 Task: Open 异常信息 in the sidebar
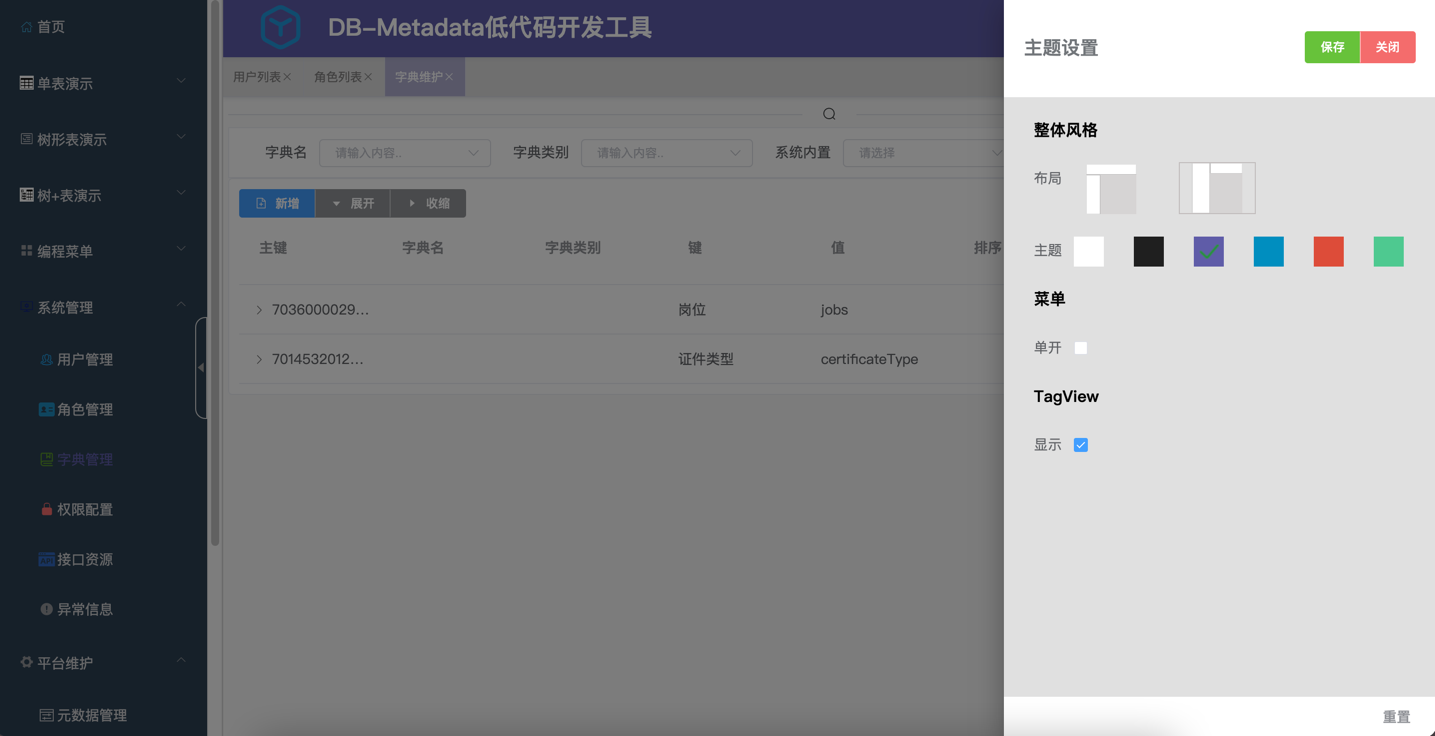coord(84,610)
